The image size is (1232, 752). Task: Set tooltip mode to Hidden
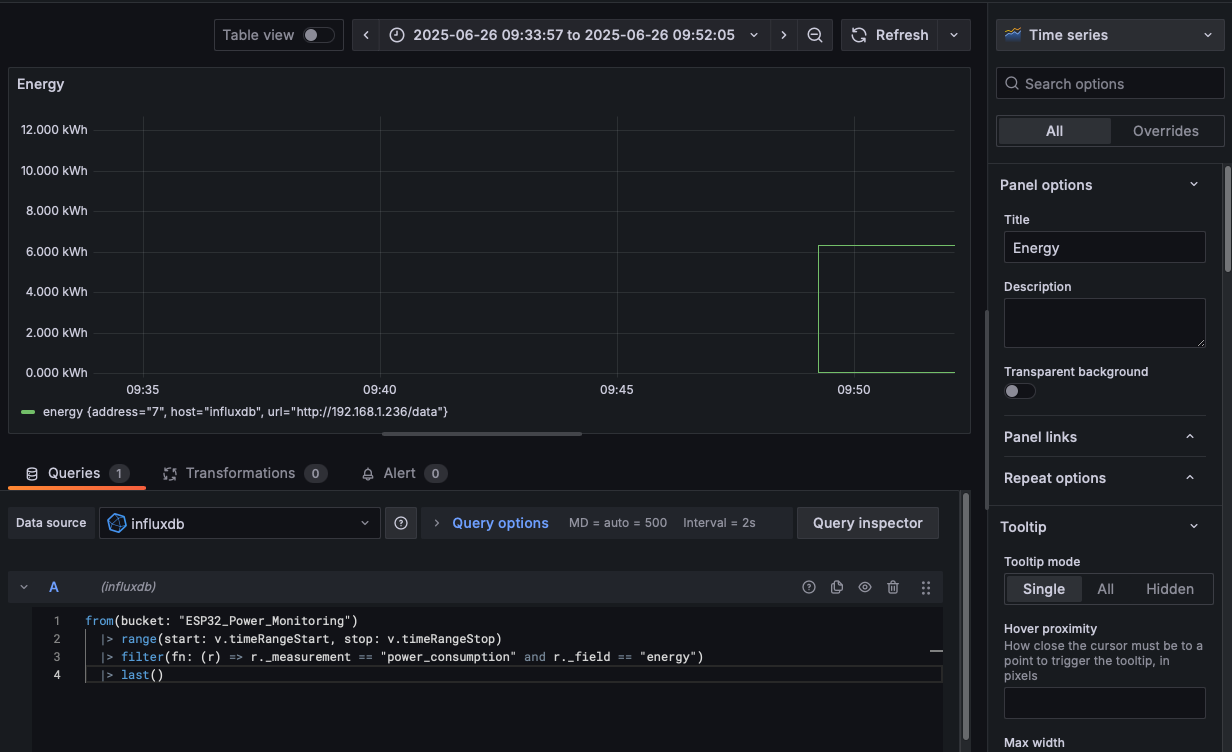click(1169, 589)
